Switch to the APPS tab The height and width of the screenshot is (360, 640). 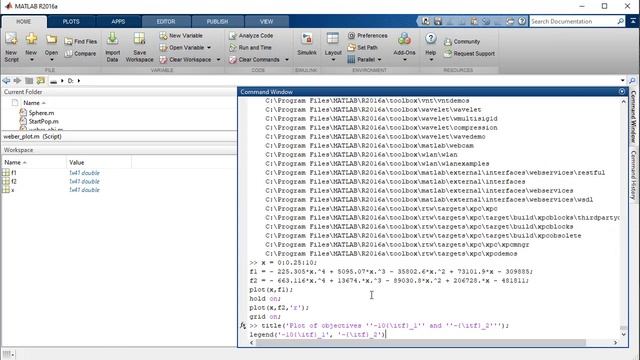pyautogui.click(x=118, y=22)
